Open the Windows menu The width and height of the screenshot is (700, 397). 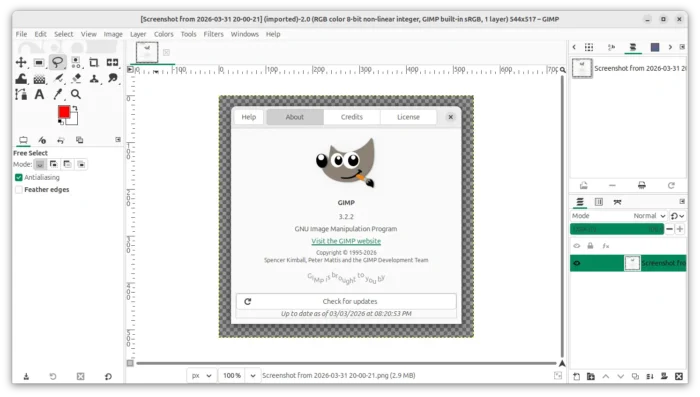click(x=244, y=34)
